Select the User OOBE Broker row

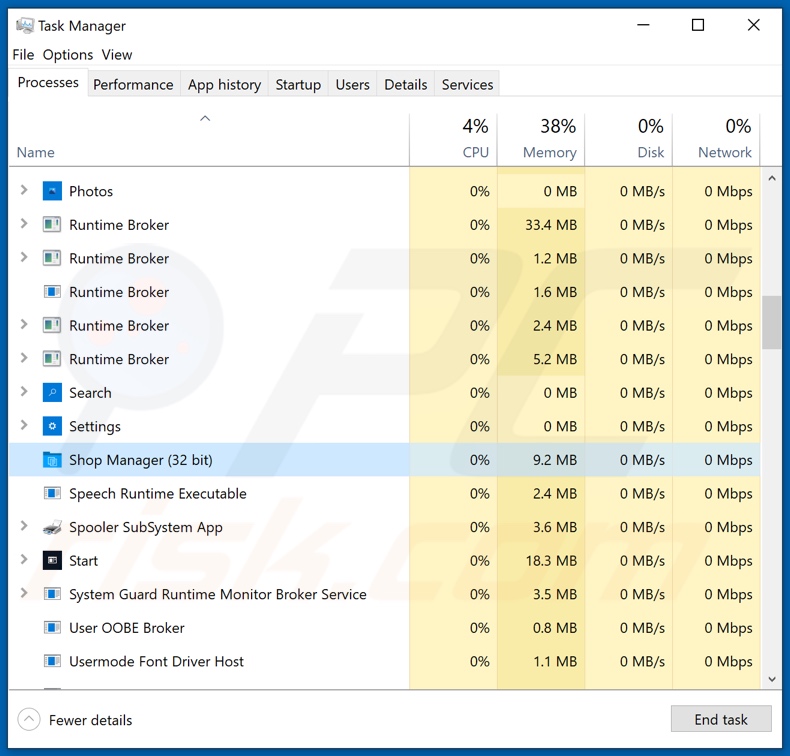point(384,628)
